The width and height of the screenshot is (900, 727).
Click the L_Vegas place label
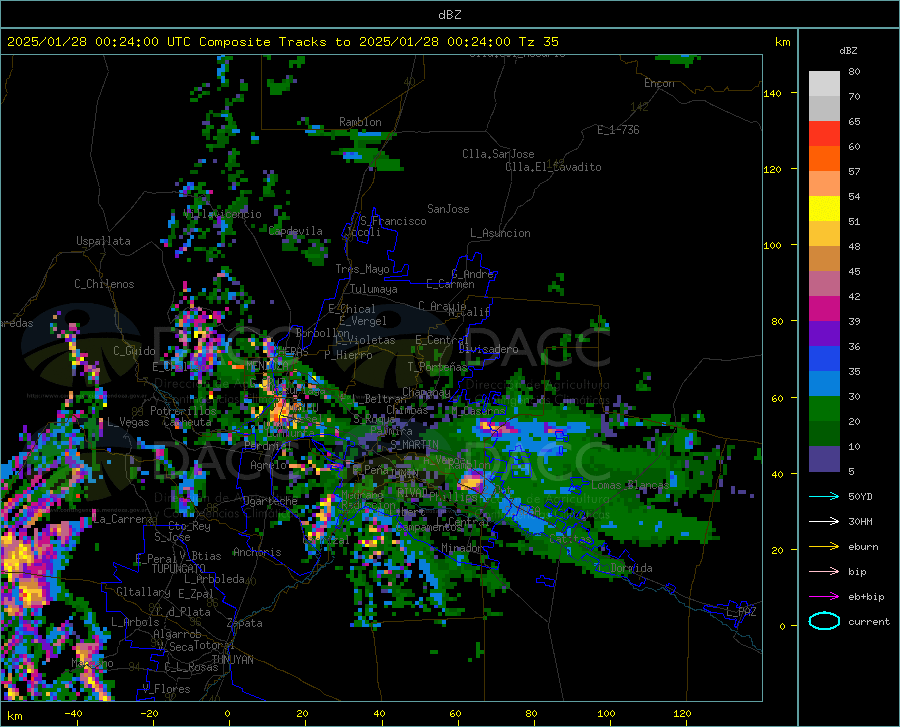click(128, 422)
